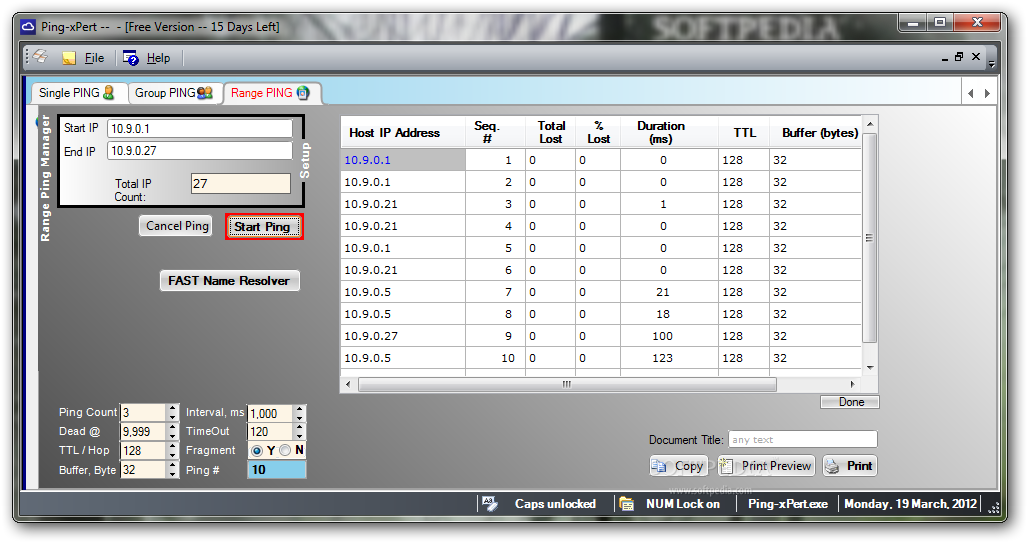1028x543 pixels.
Task: Click the Help question mark icon
Action: click(x=130, y=58)
